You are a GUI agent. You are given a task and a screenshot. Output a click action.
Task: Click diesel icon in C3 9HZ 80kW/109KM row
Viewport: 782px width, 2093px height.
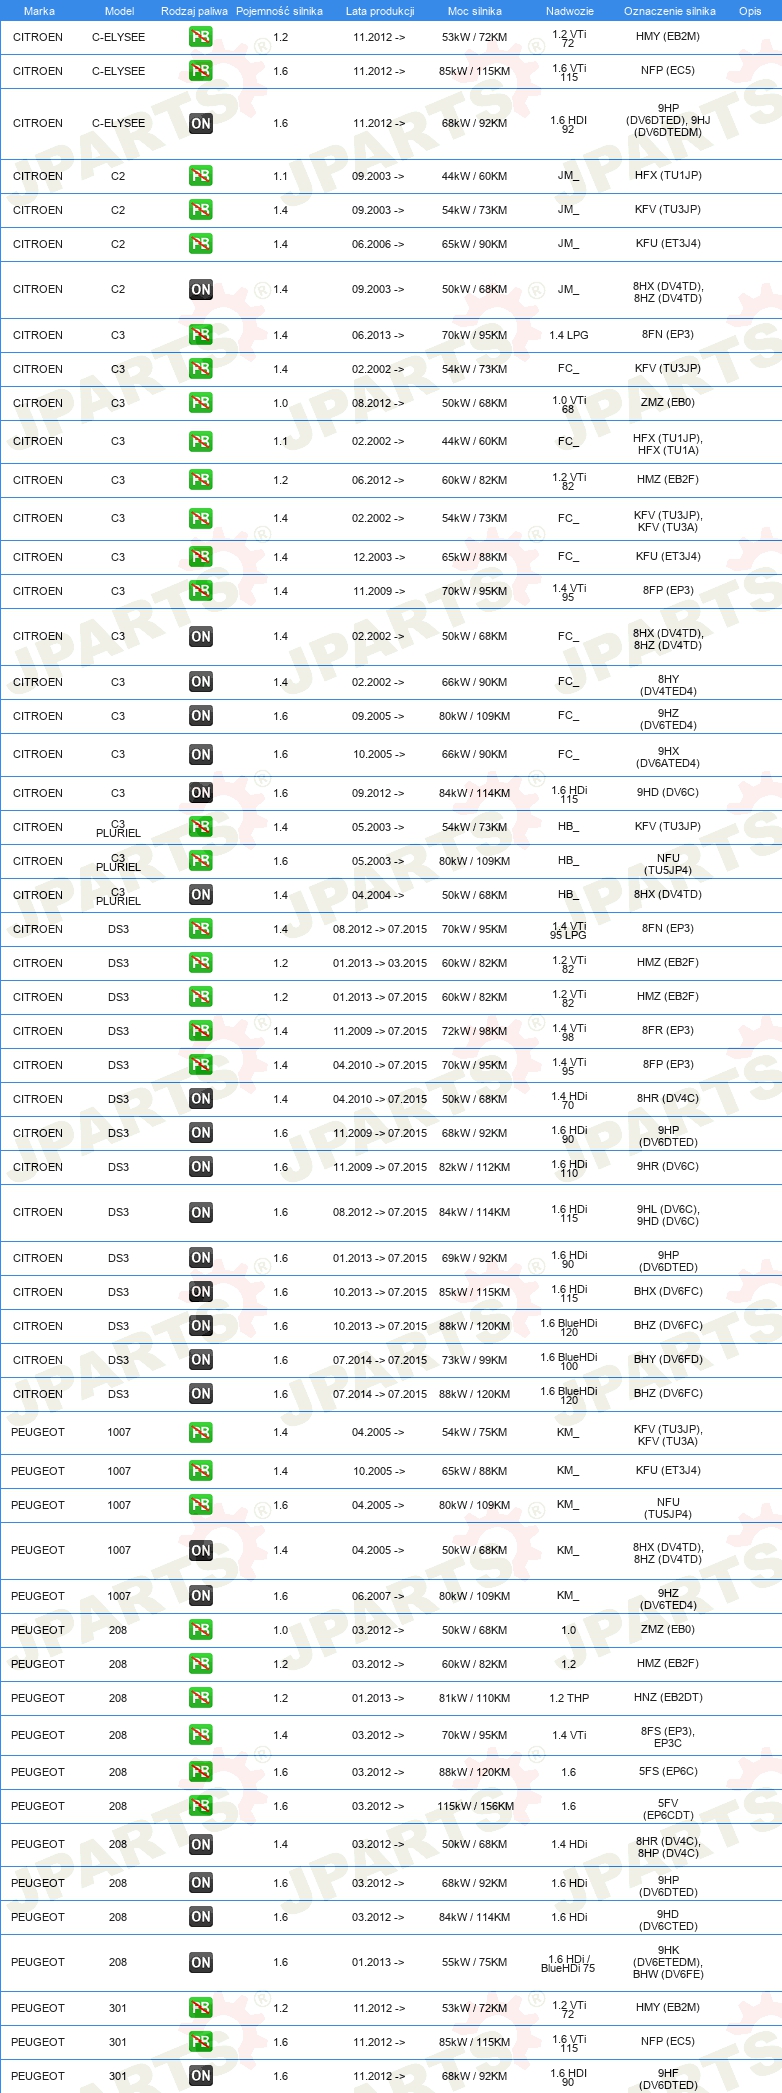coord(201,716)
